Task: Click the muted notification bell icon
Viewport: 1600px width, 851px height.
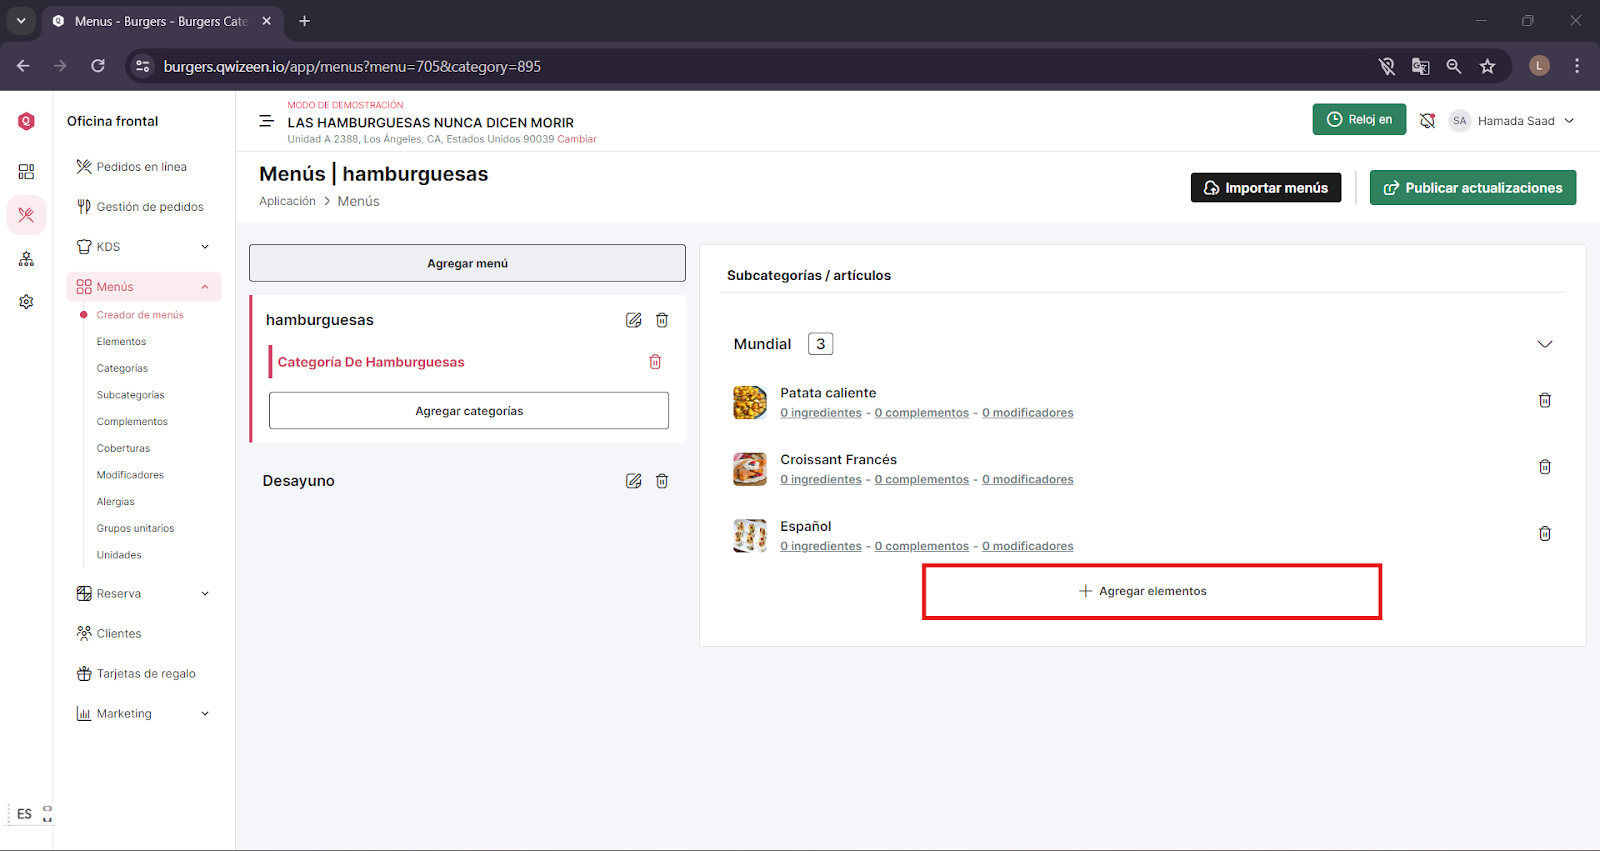Action: (1427, 121)
